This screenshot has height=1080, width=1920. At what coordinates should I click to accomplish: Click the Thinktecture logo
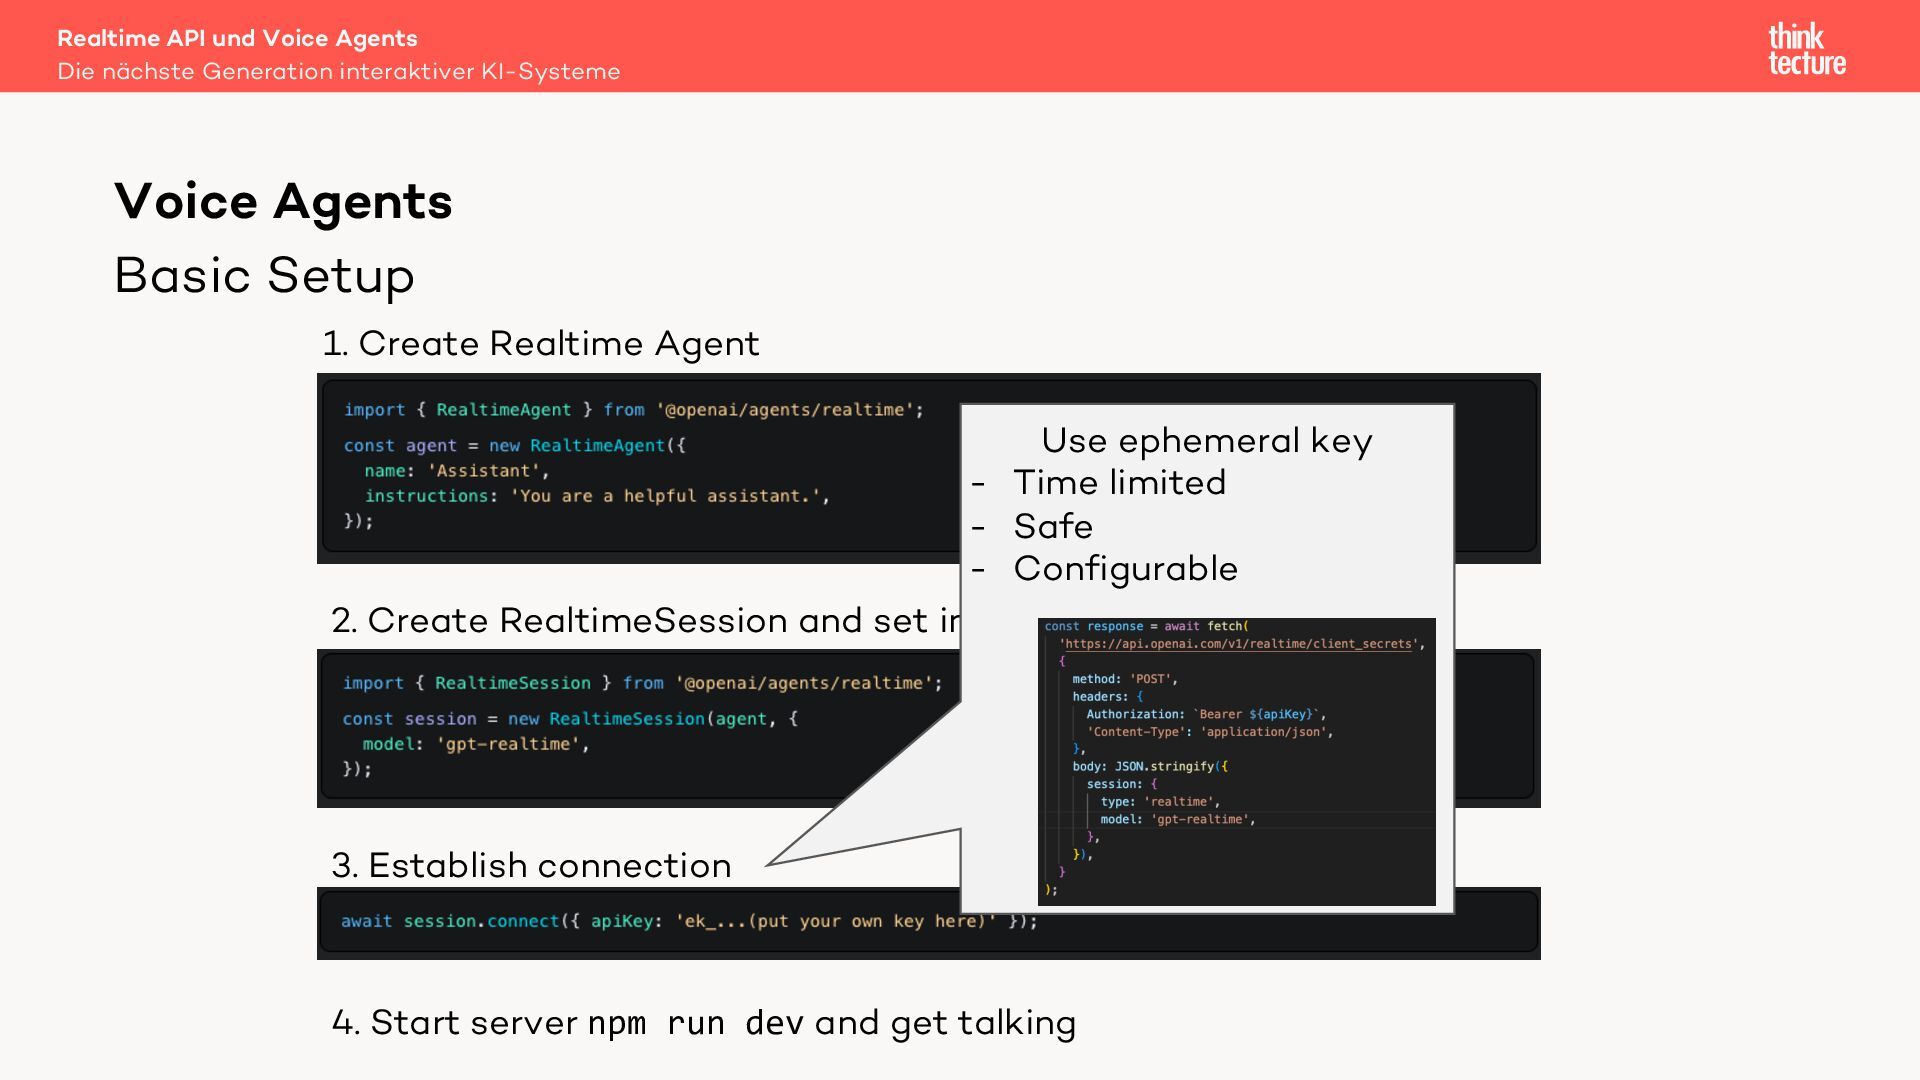(1806, 49)
